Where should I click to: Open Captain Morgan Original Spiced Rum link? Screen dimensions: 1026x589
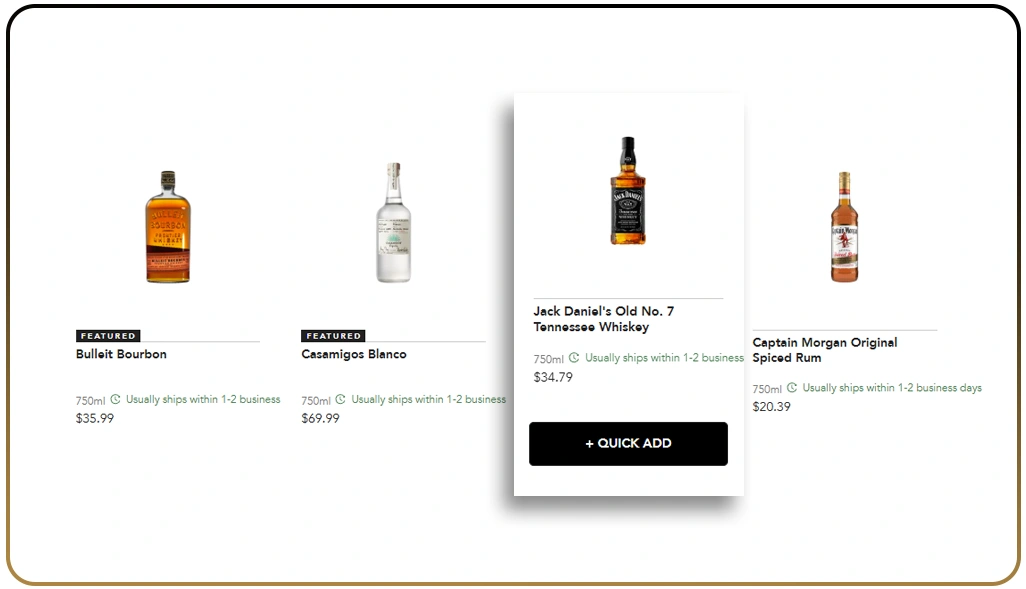click(x=824, y=350)
